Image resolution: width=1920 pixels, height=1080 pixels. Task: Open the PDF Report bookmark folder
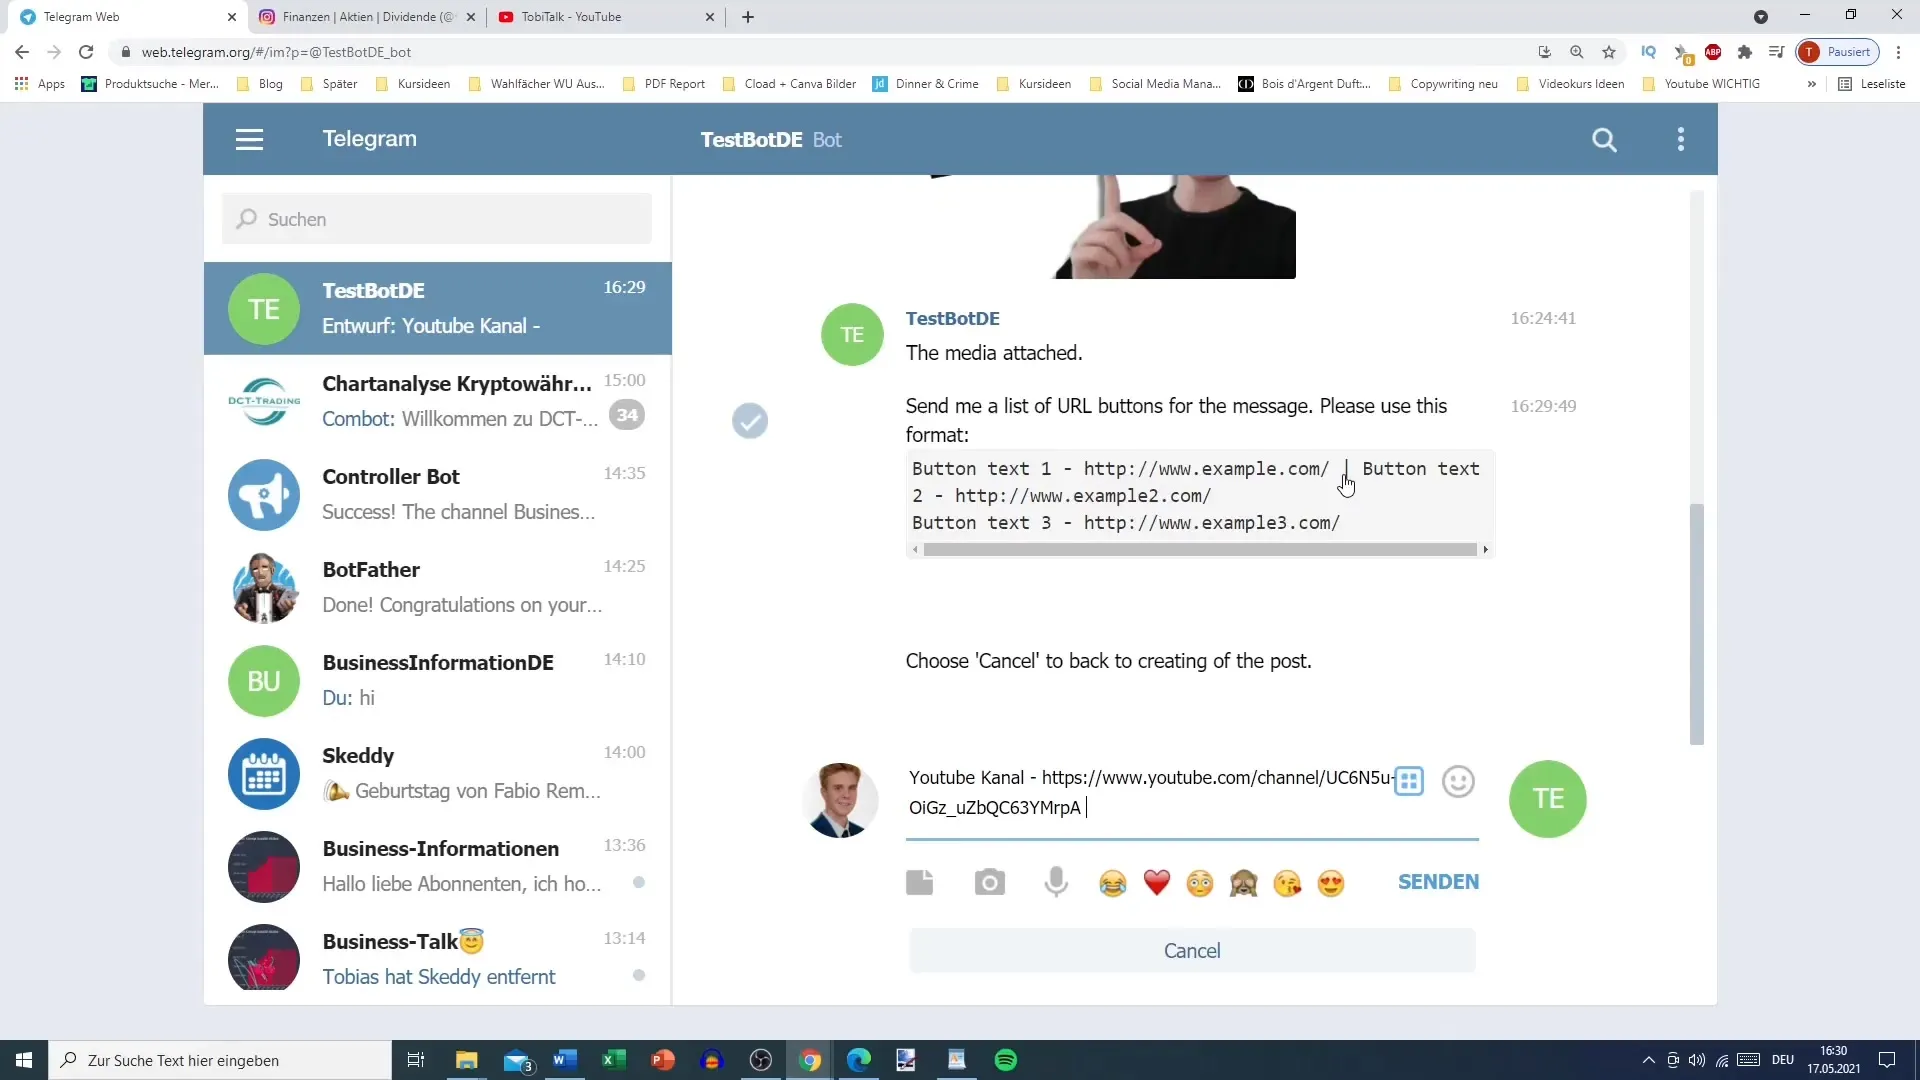664,84
